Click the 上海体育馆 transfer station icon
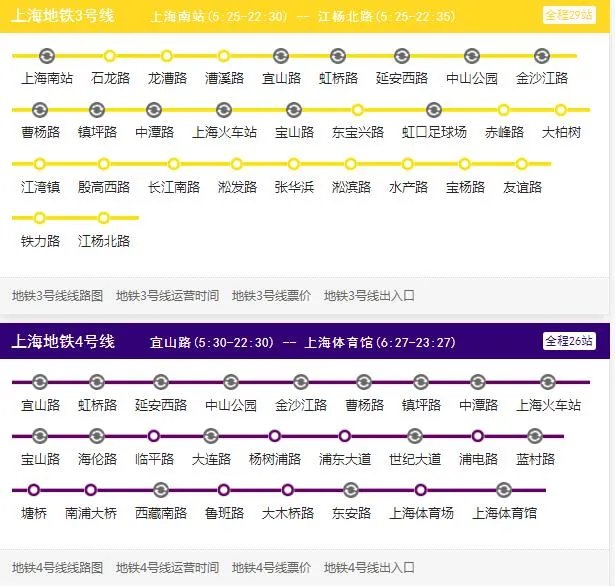Image resolution: width=615 pixels, height=586 pixels. point(504,490)
